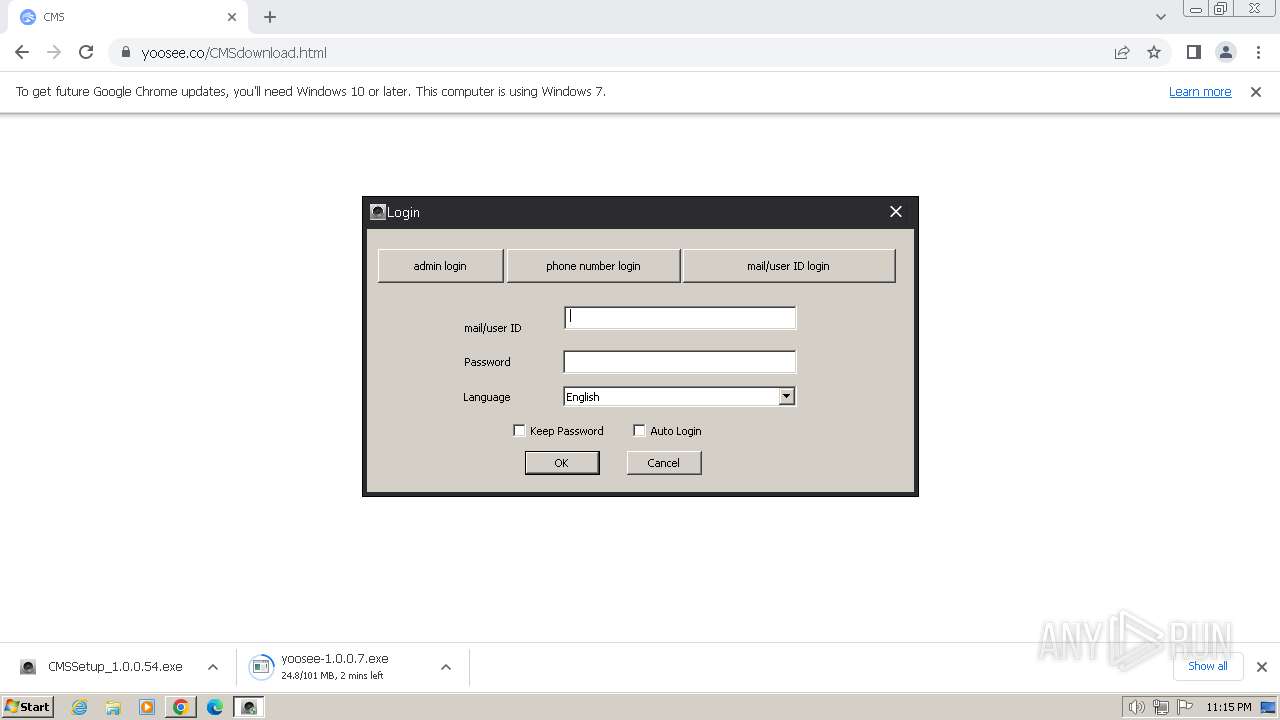
Task: Select mail/user ID login mode
Action: (788, 266)
